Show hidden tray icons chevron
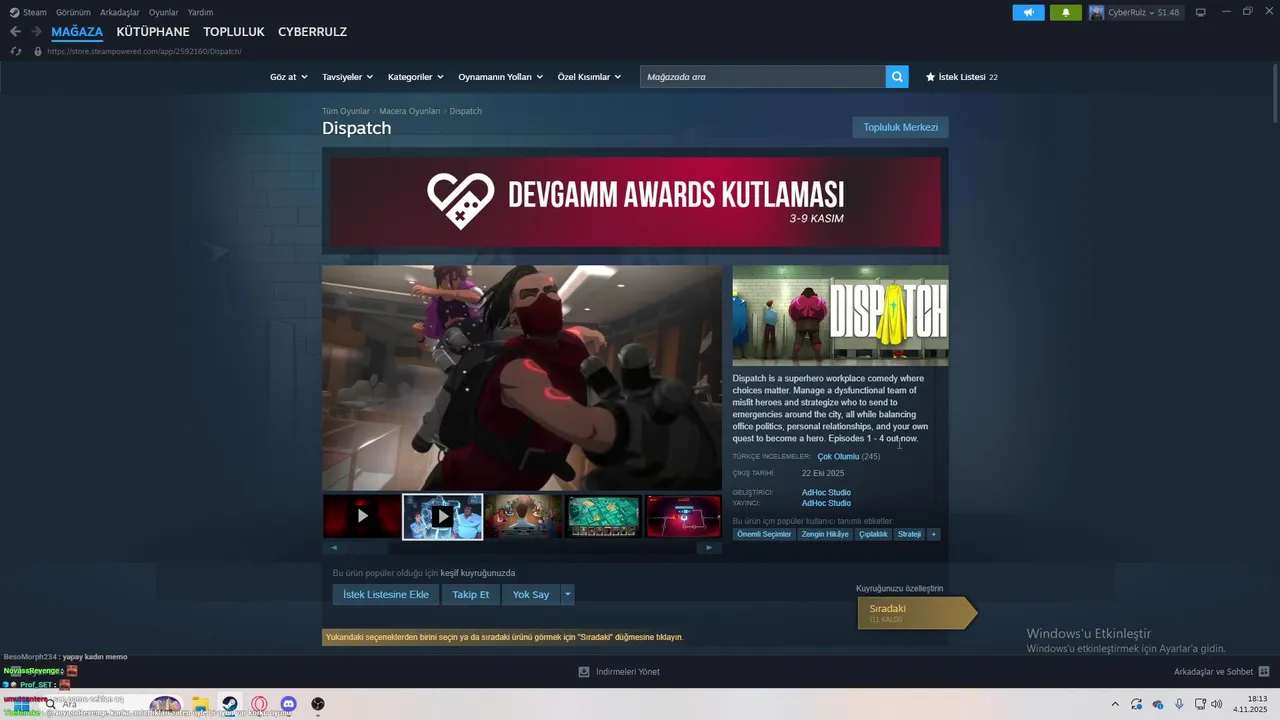 click(x=1115, y=704)
